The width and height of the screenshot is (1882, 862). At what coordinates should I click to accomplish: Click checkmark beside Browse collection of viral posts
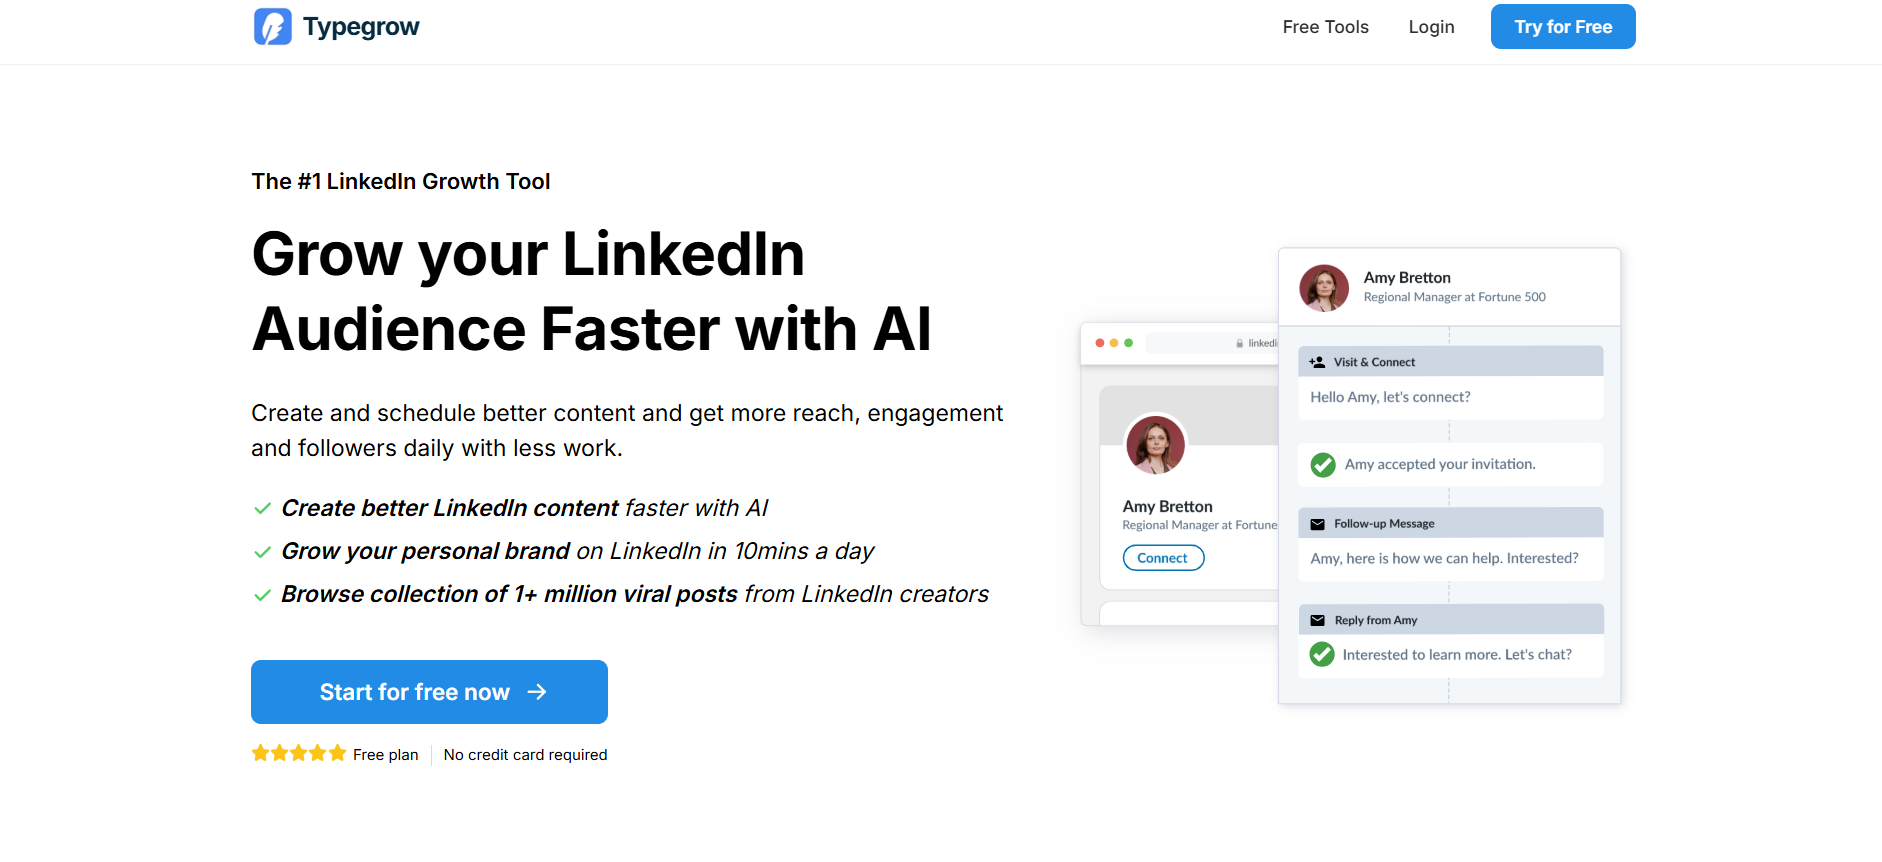[x=262, y=595]
